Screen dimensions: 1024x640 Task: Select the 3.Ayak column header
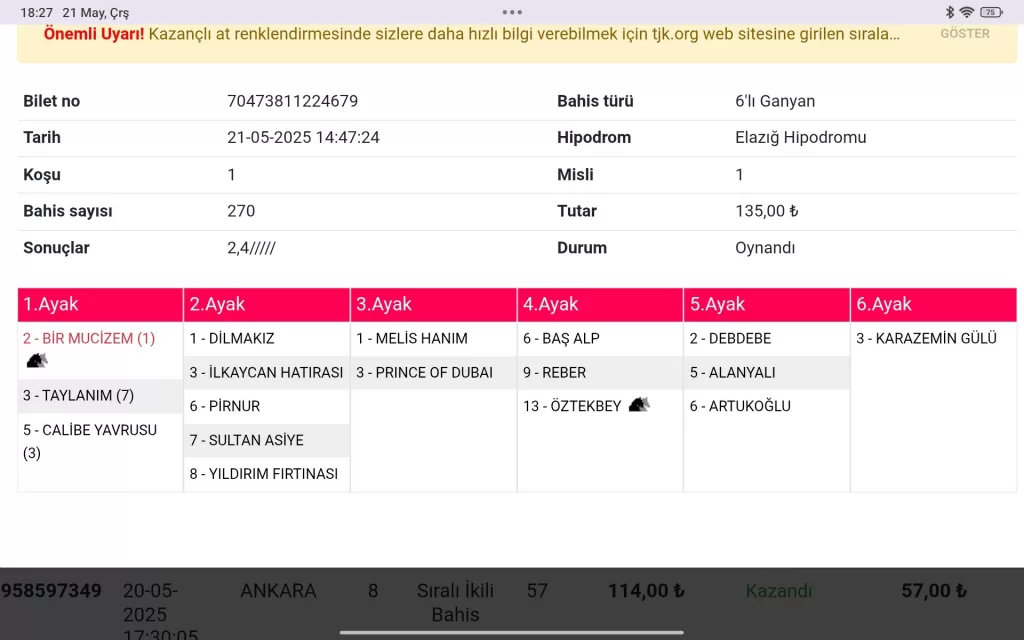433,304
